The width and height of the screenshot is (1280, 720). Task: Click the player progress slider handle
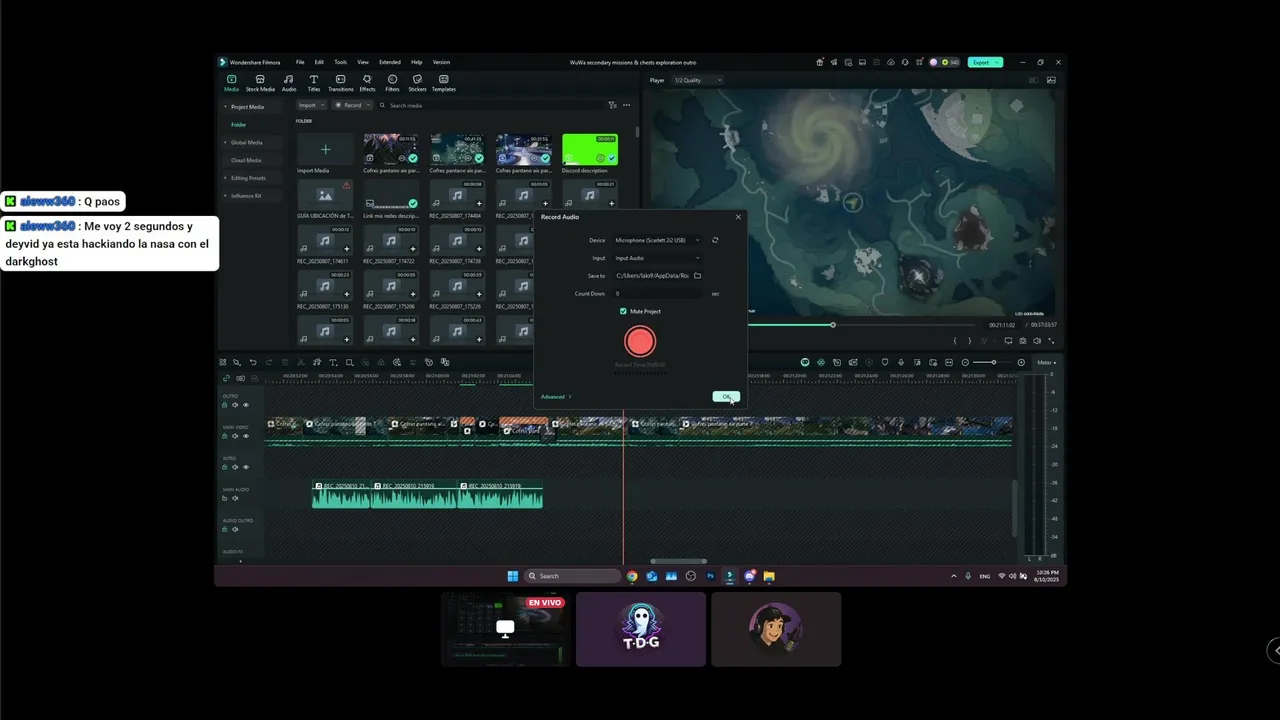(x=832, y=325)
